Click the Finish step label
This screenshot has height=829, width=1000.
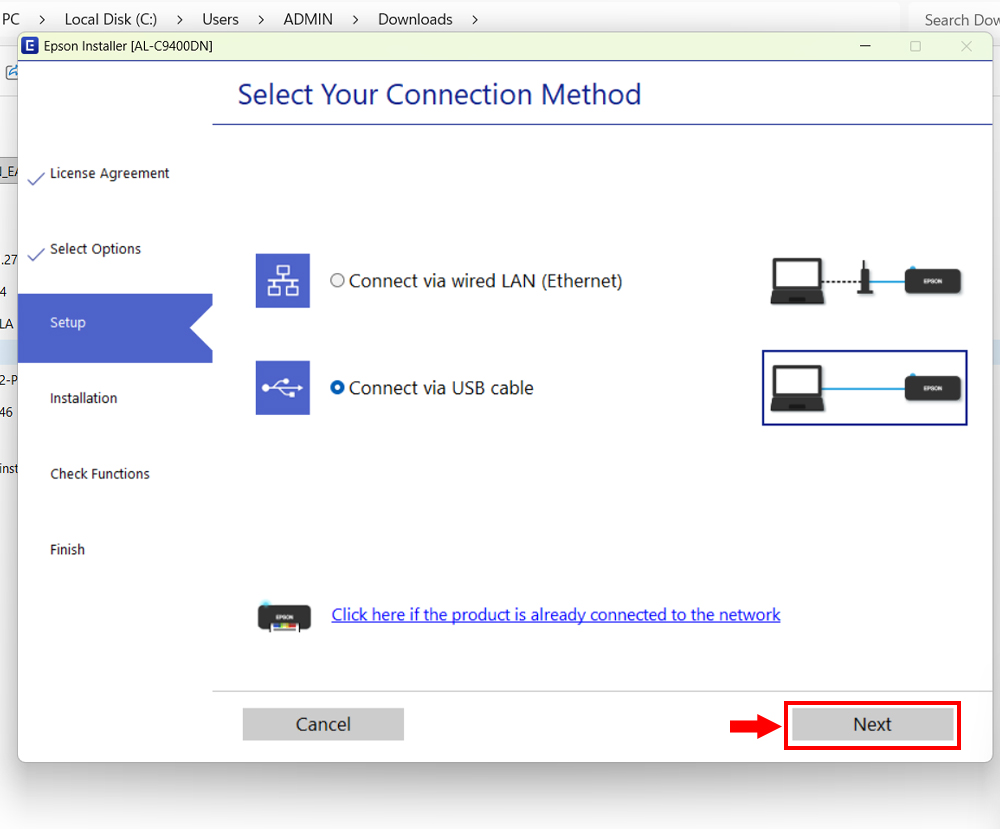67,550
